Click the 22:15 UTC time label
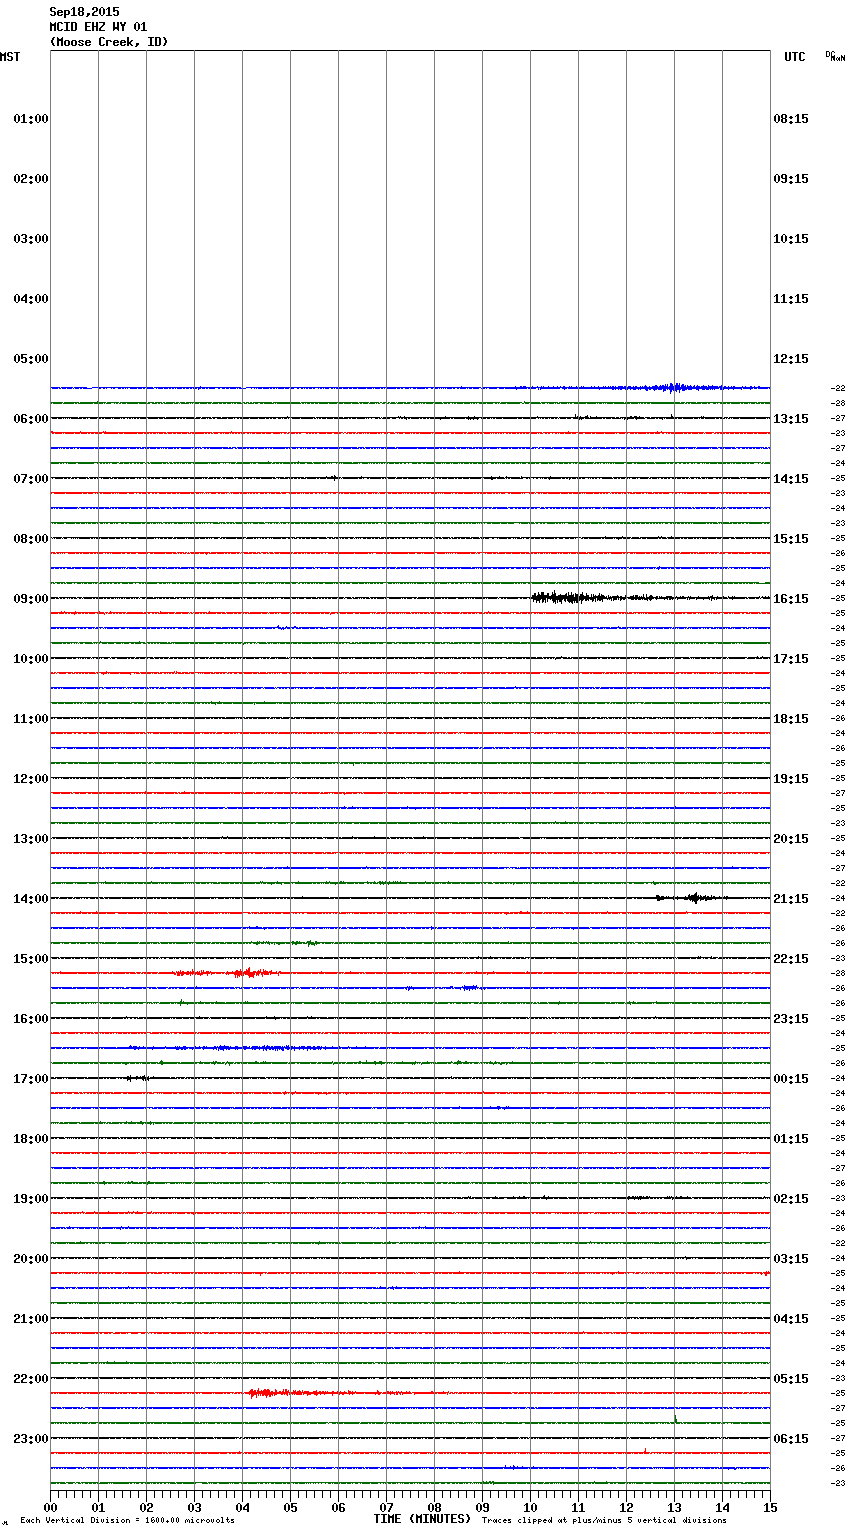Image resolution: width=850 pixels, height=1534 pixels. (791, 959)
